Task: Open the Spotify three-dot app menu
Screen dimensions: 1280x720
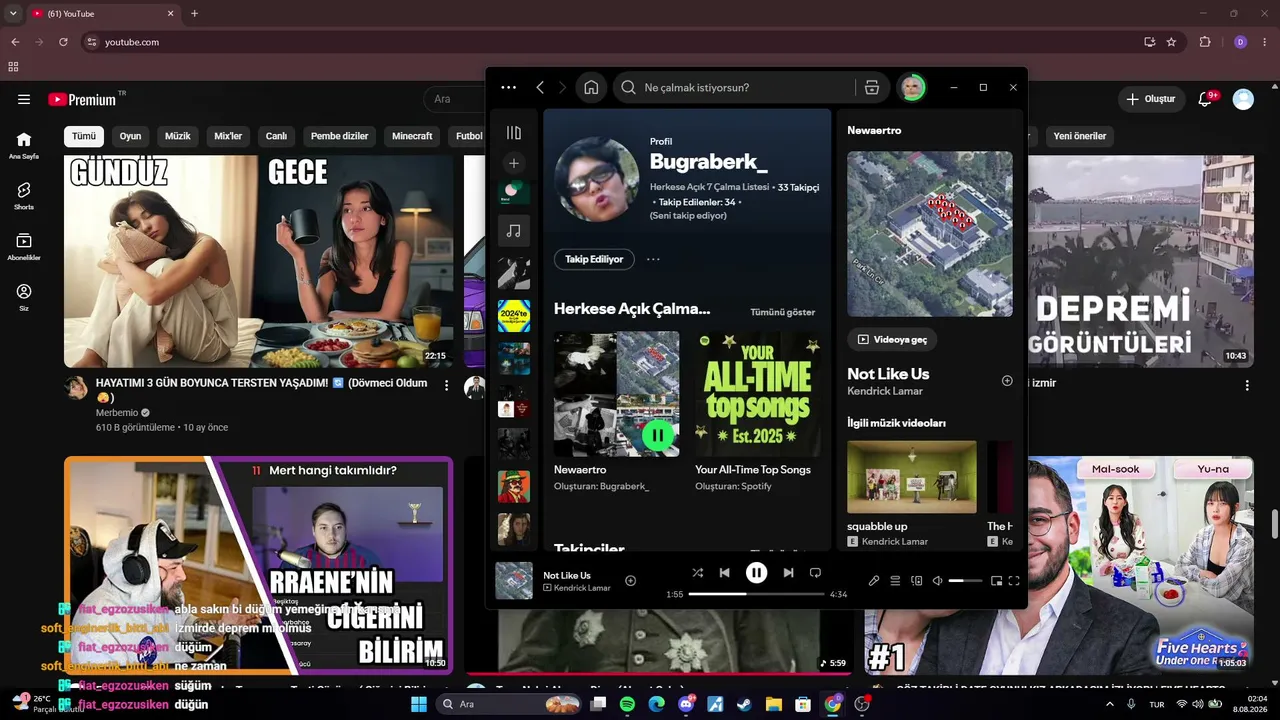Action: (x=509, y=87)
